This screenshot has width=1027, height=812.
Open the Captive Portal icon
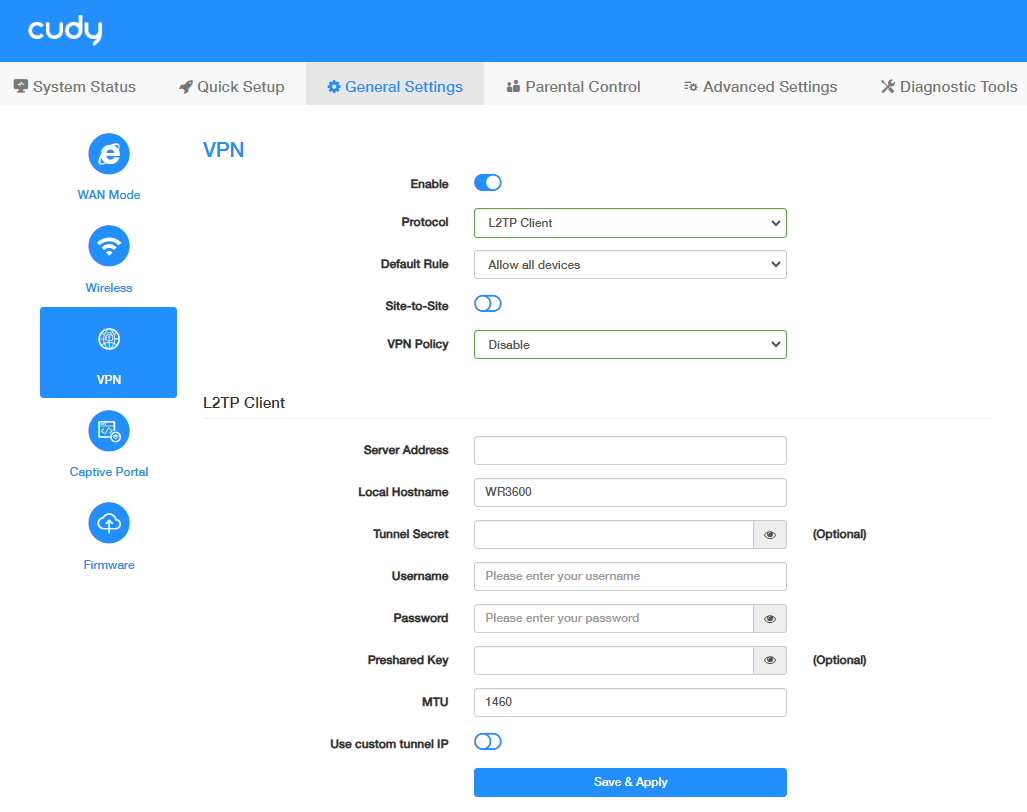109,431
